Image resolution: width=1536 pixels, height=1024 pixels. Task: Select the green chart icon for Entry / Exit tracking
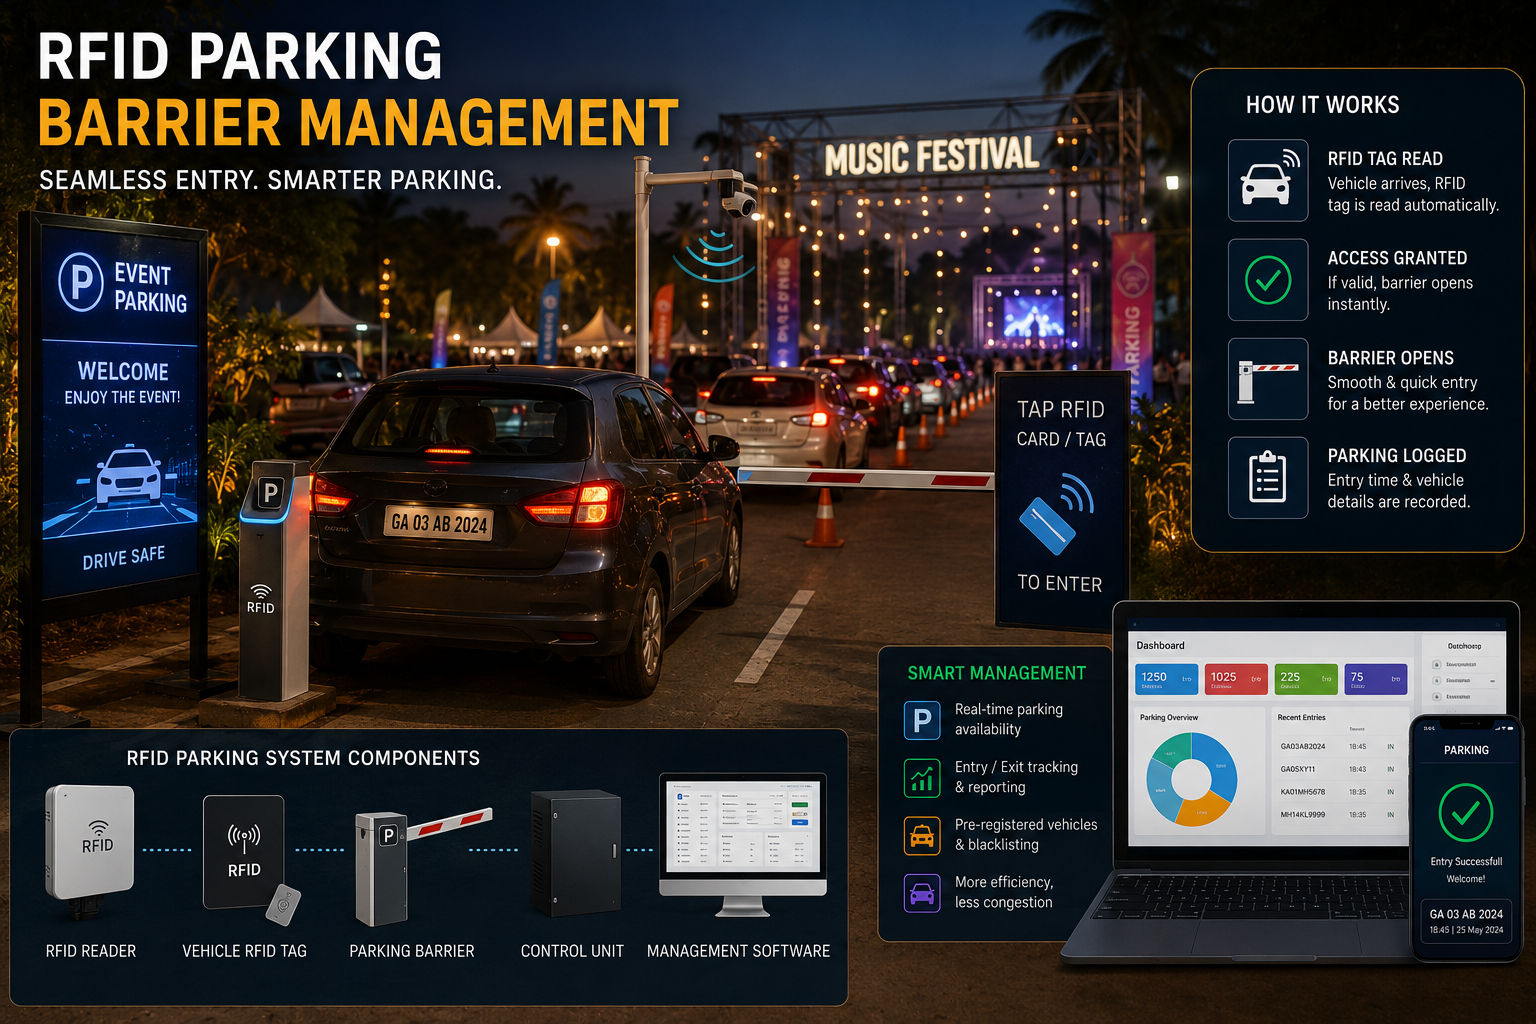pyautogui.click(x=922, y=778)
